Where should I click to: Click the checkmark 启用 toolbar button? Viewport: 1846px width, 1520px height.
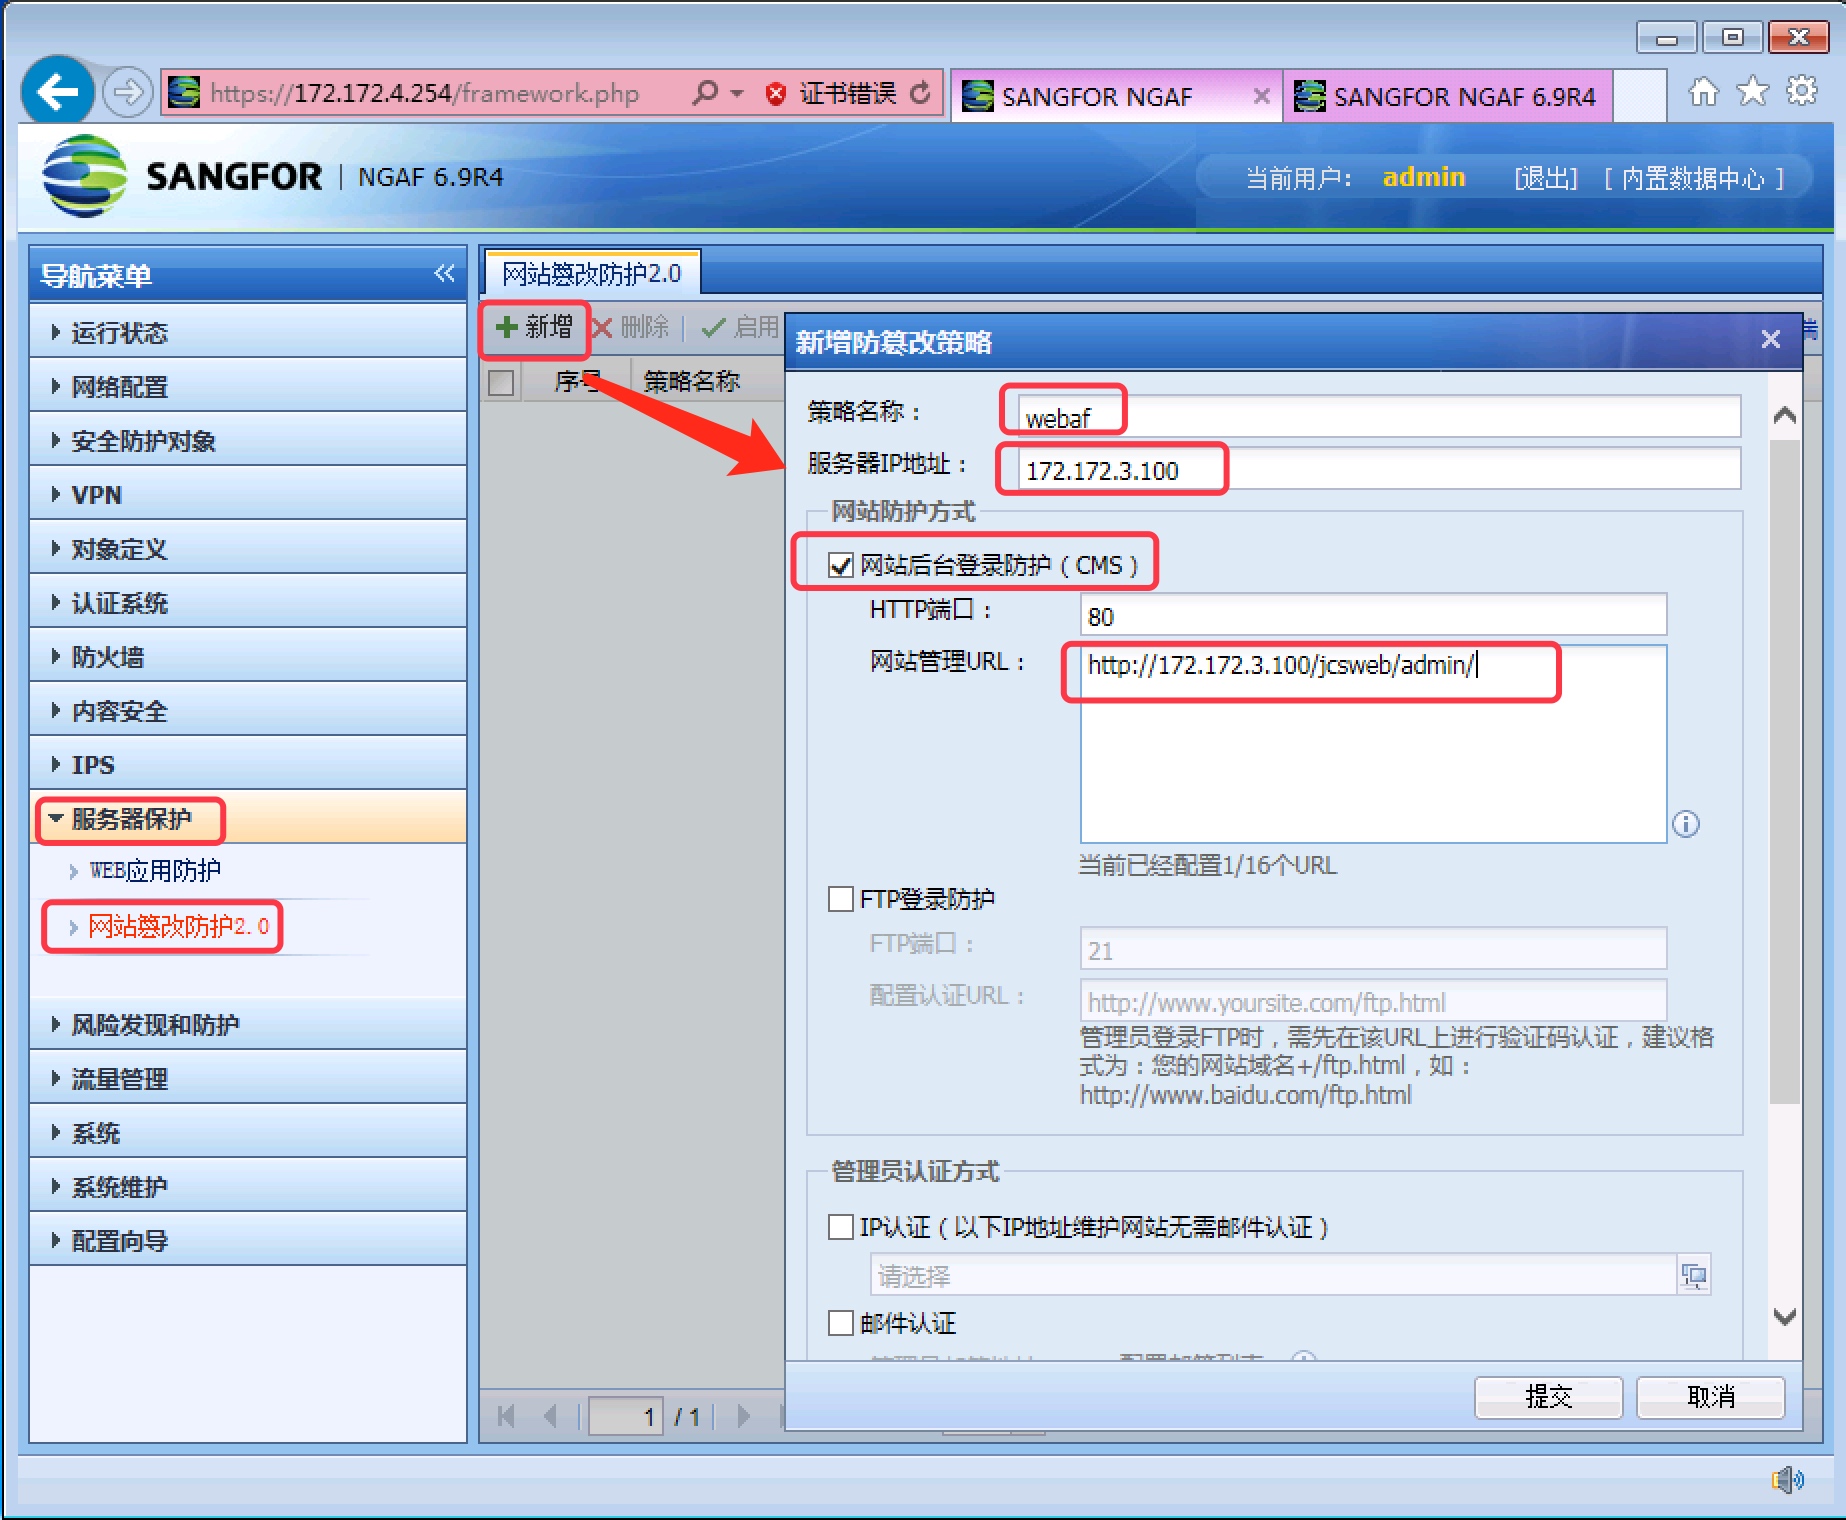[741, 327]
